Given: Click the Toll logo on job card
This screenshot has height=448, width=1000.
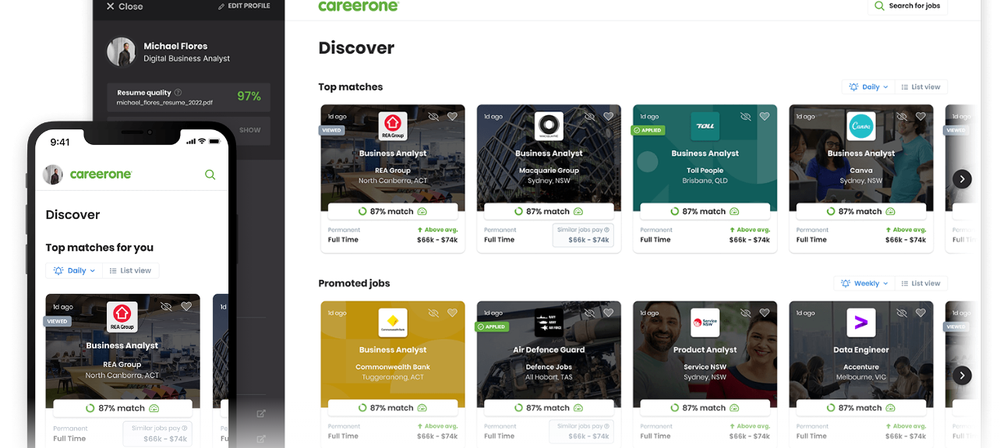Looking at the screenshot, I should pyautogui.click(x=705, y=126).
